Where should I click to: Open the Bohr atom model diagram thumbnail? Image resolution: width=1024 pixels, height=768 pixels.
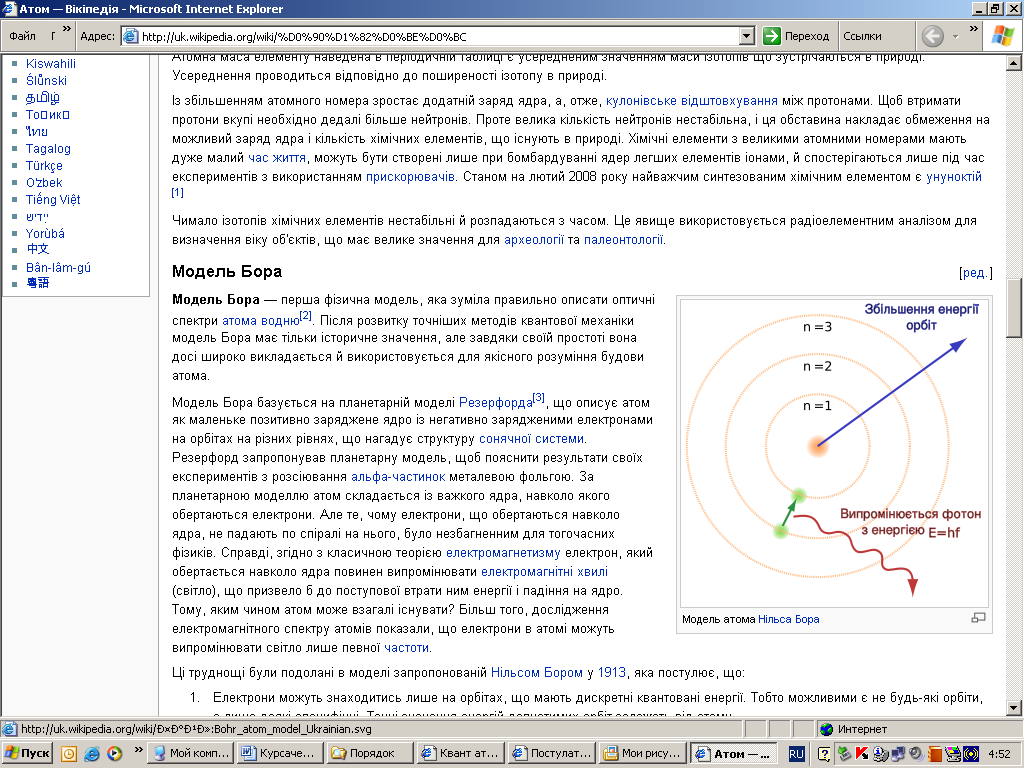click(834, 452)
